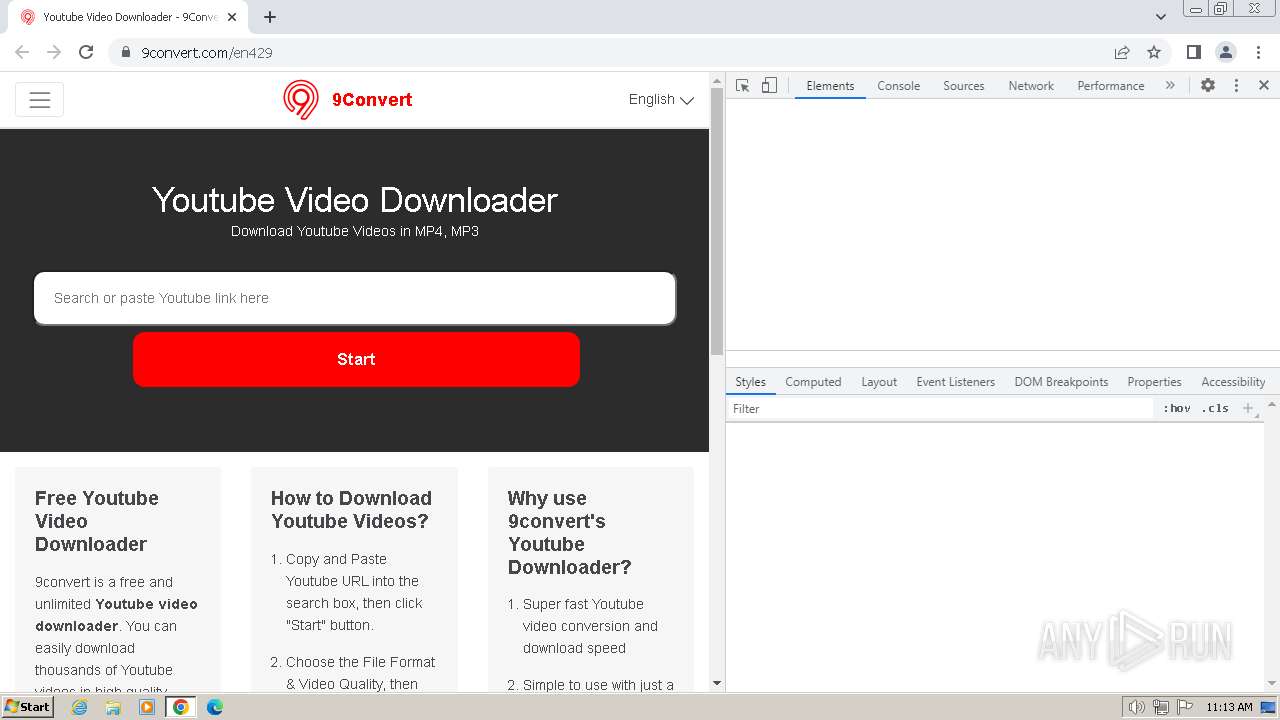Image resolution: width=1280 pixels, height=720 pixels.
Task: Select the Styles pane tab
Action: [750, 382]
